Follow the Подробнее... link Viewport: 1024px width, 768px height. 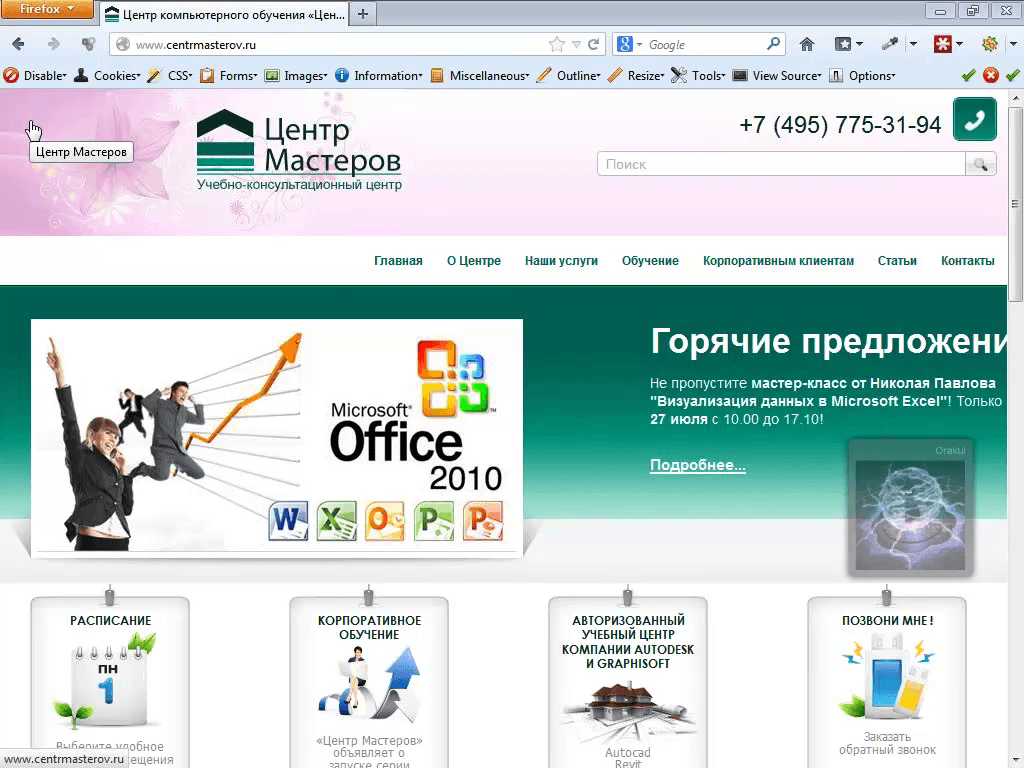click(697, 465)
